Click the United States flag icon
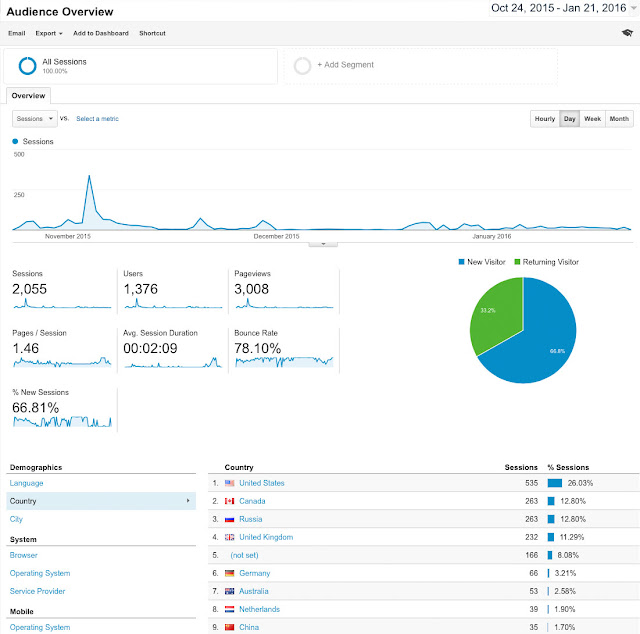Screen dimensions: 640x634 coord(229,483)
